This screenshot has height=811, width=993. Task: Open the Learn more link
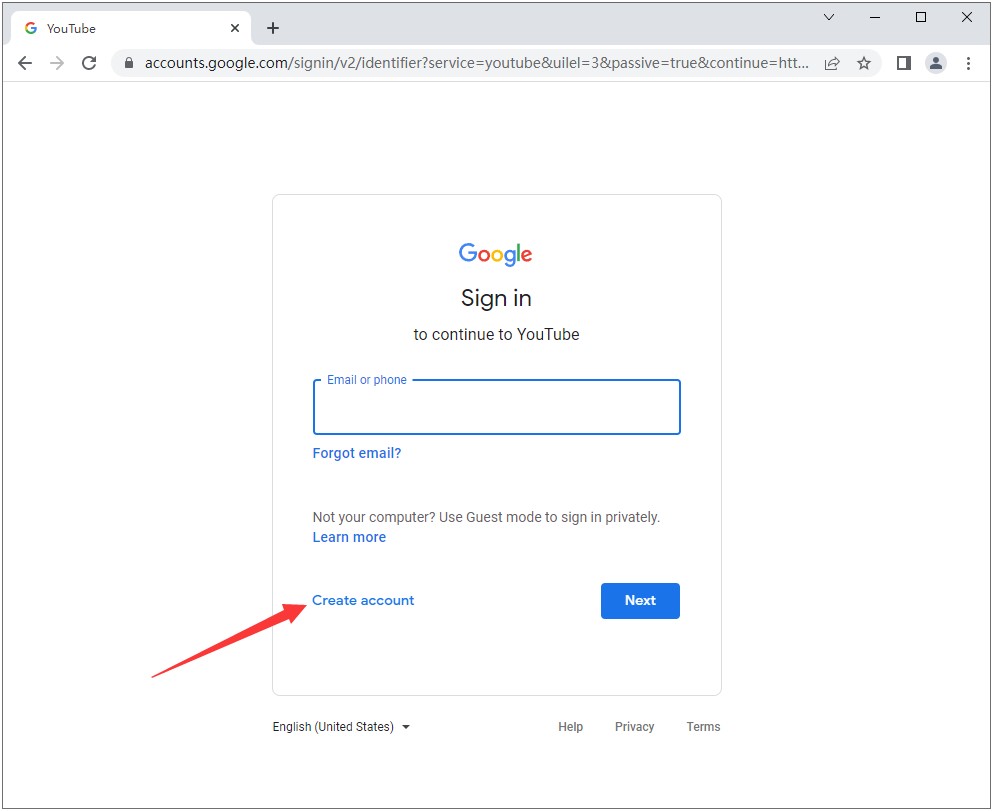349,537
